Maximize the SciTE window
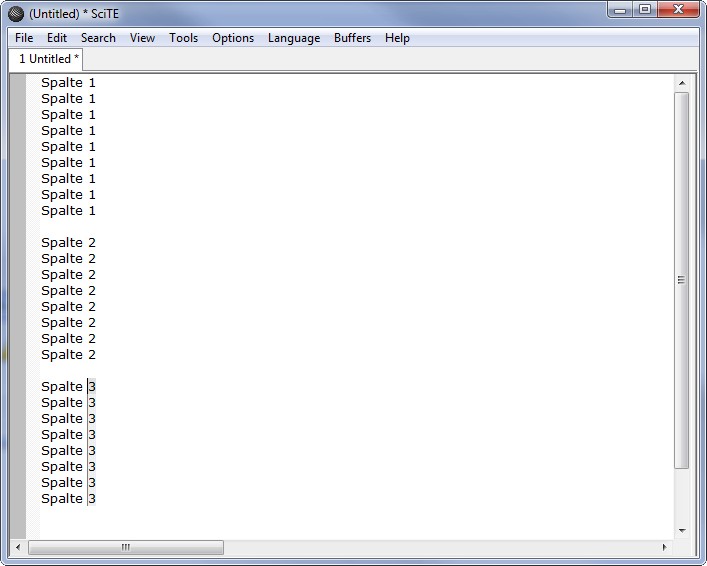707x566 pixels. 645,10
